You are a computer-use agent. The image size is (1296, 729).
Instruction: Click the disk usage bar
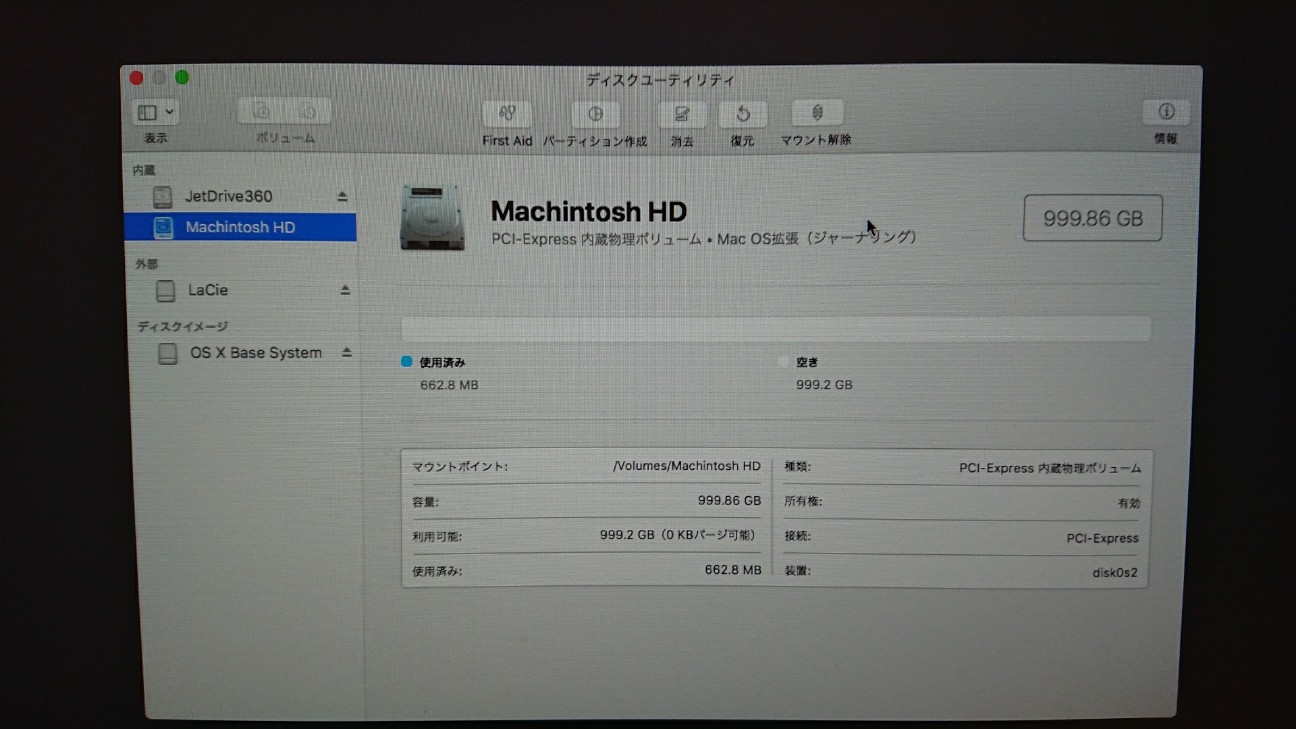pos(776,329)
